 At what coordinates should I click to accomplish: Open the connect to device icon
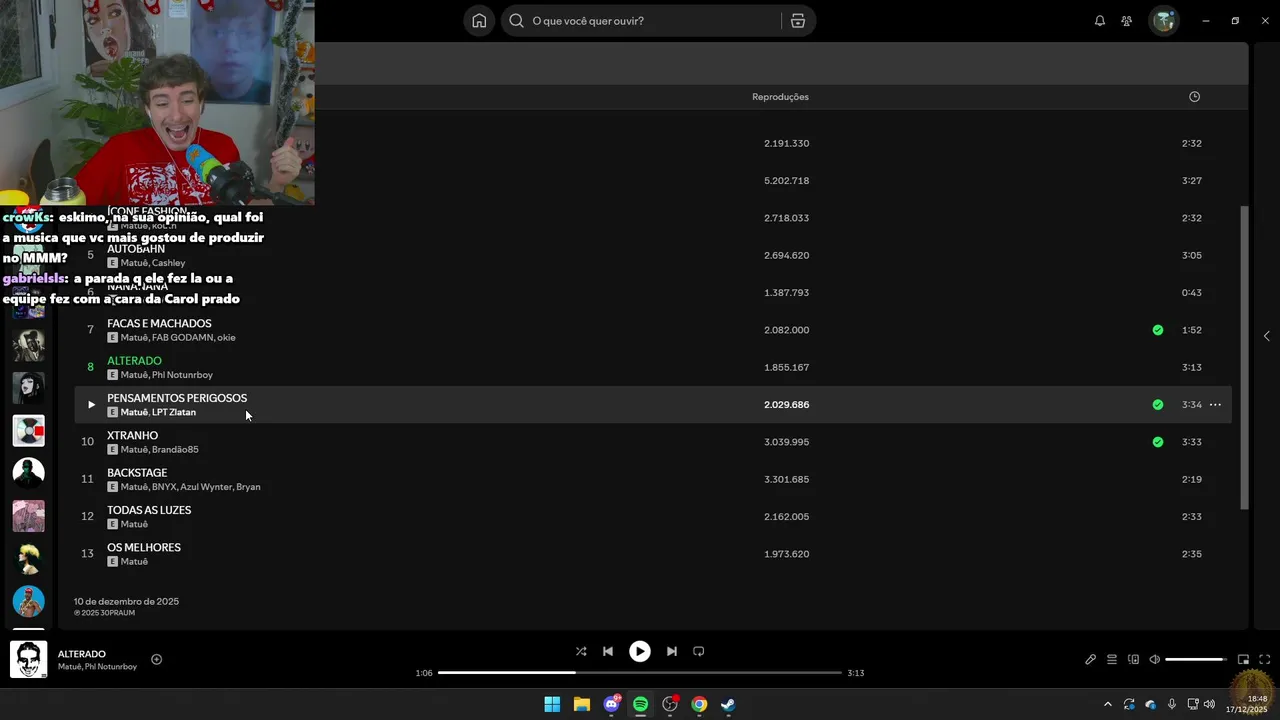click(x=1133, y=659)
